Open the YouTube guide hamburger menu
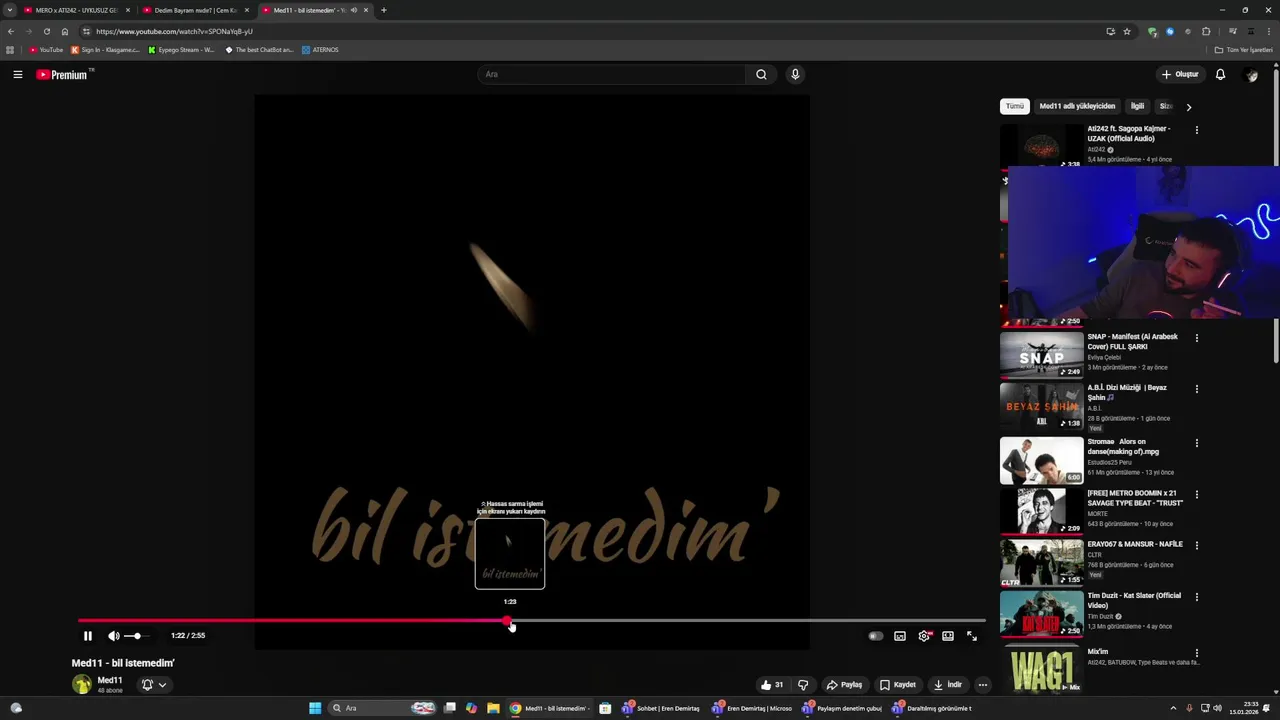 point(17,74)
